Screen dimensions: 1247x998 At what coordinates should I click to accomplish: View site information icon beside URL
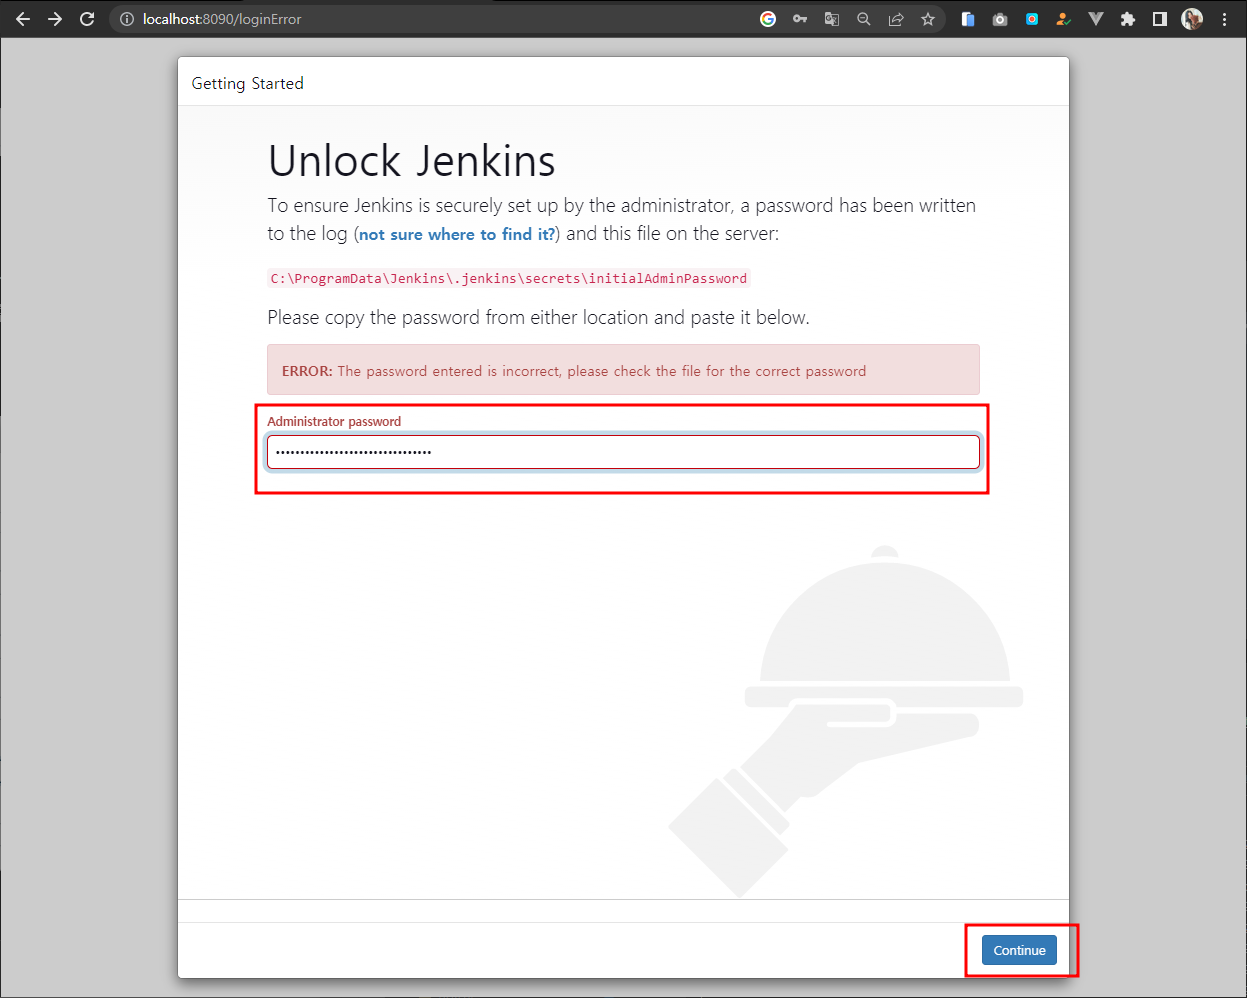point(127,19)
